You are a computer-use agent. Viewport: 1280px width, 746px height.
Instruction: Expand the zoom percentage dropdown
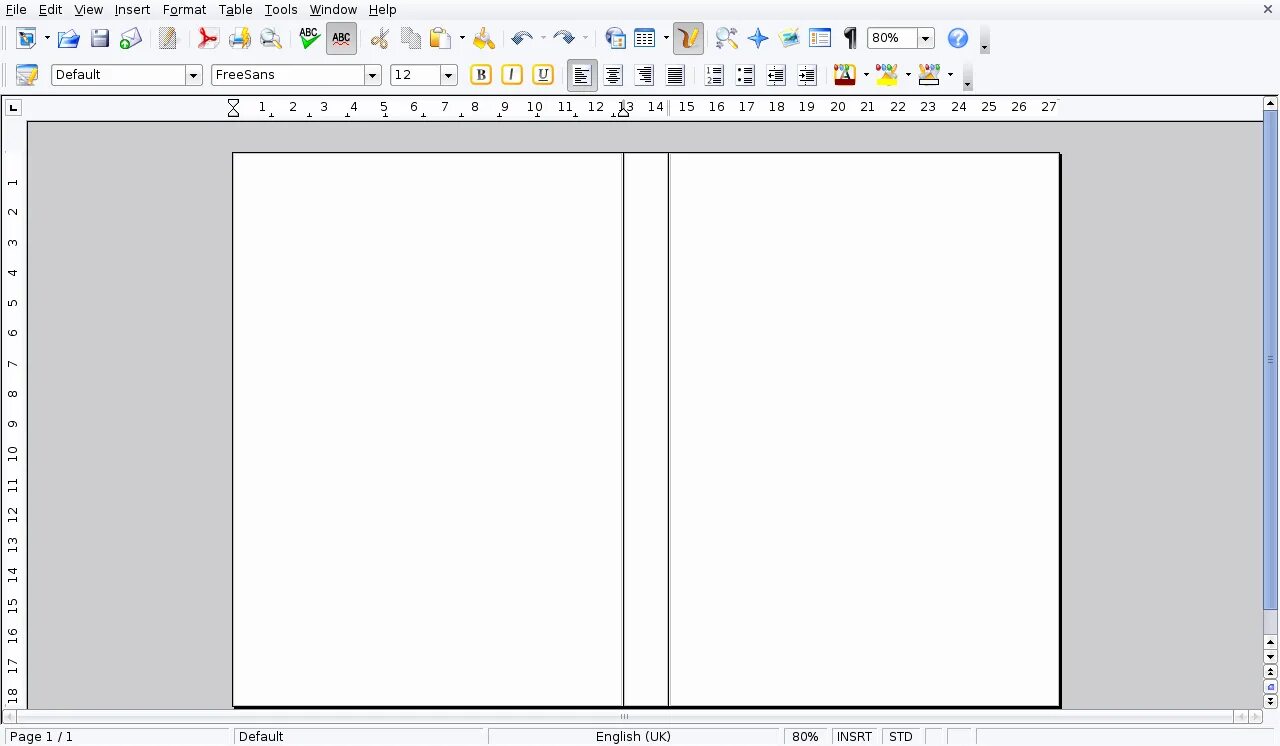(926, 38)
